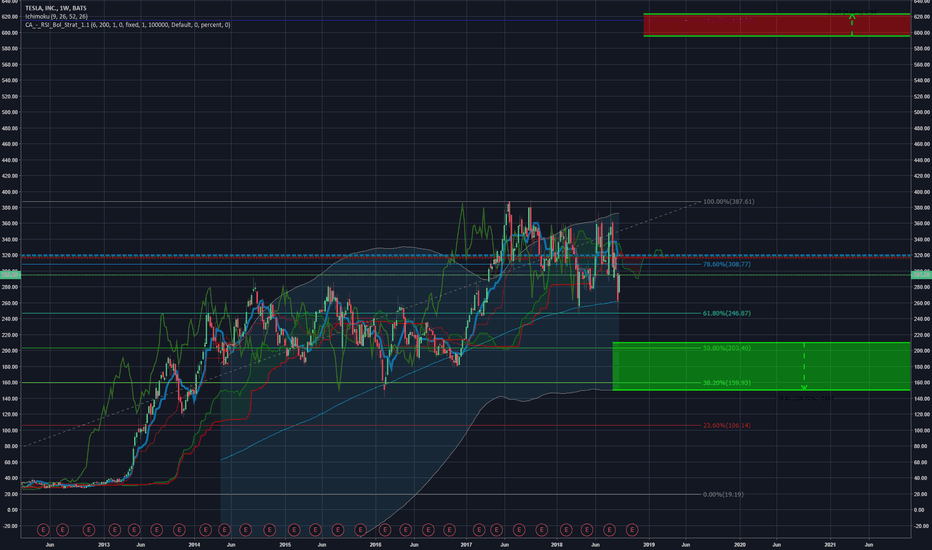Click the 2018 label on the time axis
Image resolution: width=932 pixels, height=550 pixels.
point(557,544)
